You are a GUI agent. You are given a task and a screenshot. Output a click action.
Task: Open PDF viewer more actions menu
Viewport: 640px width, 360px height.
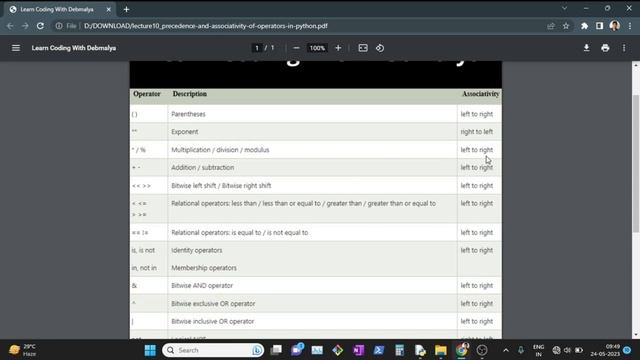coord(624,48)
